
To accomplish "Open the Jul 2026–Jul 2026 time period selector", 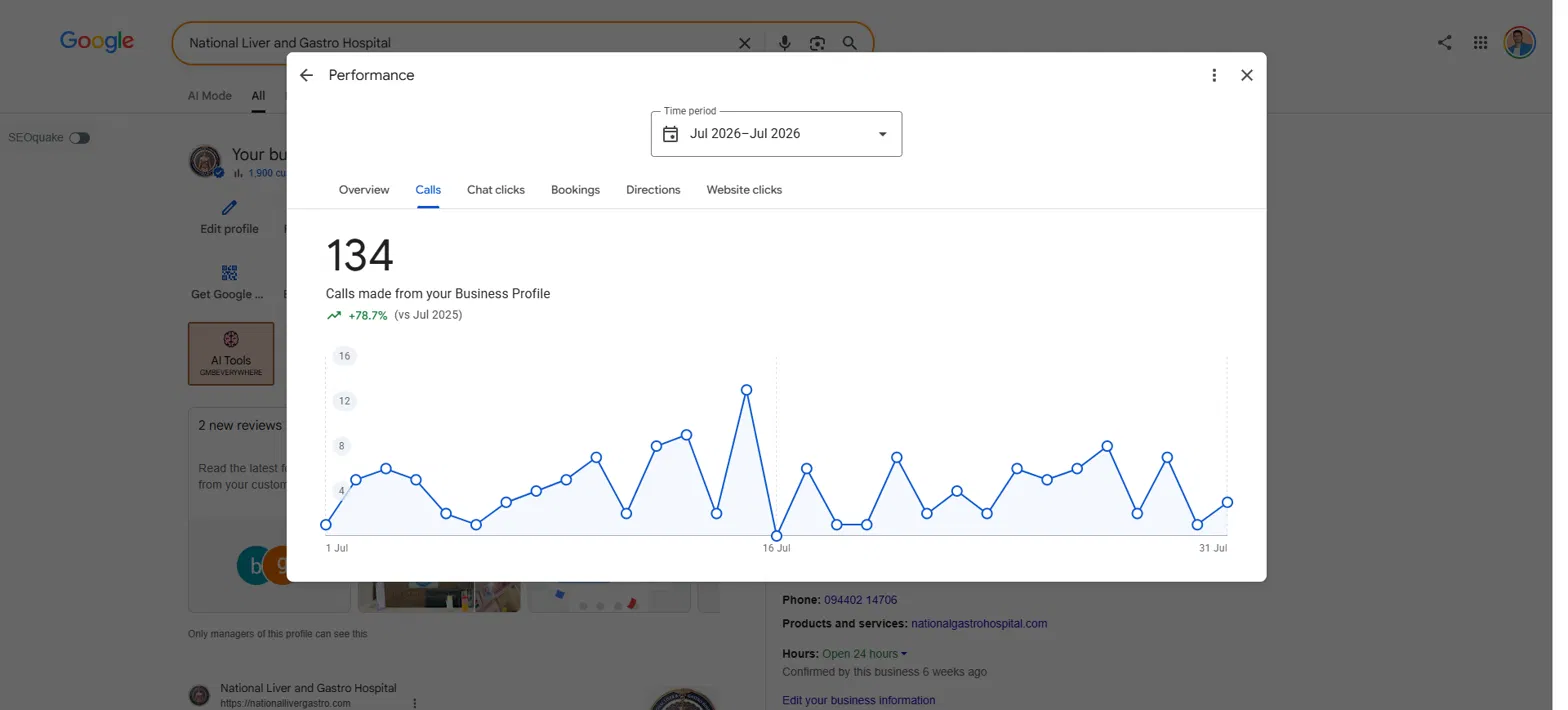I will [x=776, y=134].
